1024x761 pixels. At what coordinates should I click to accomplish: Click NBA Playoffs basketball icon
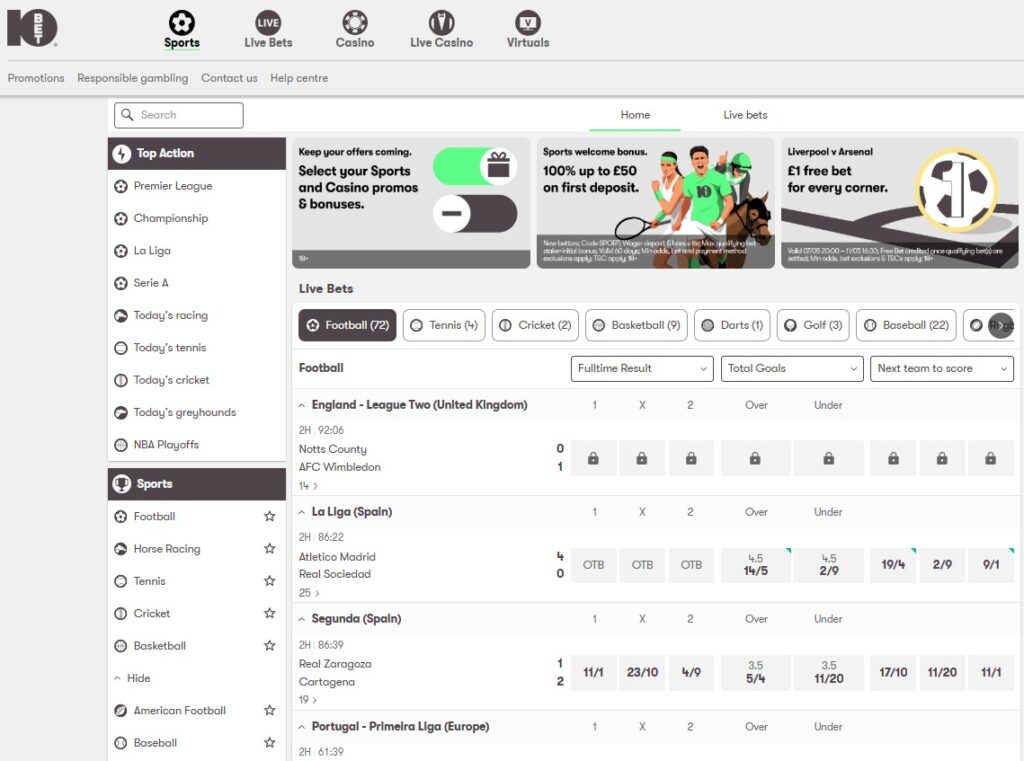coord(121,445)
